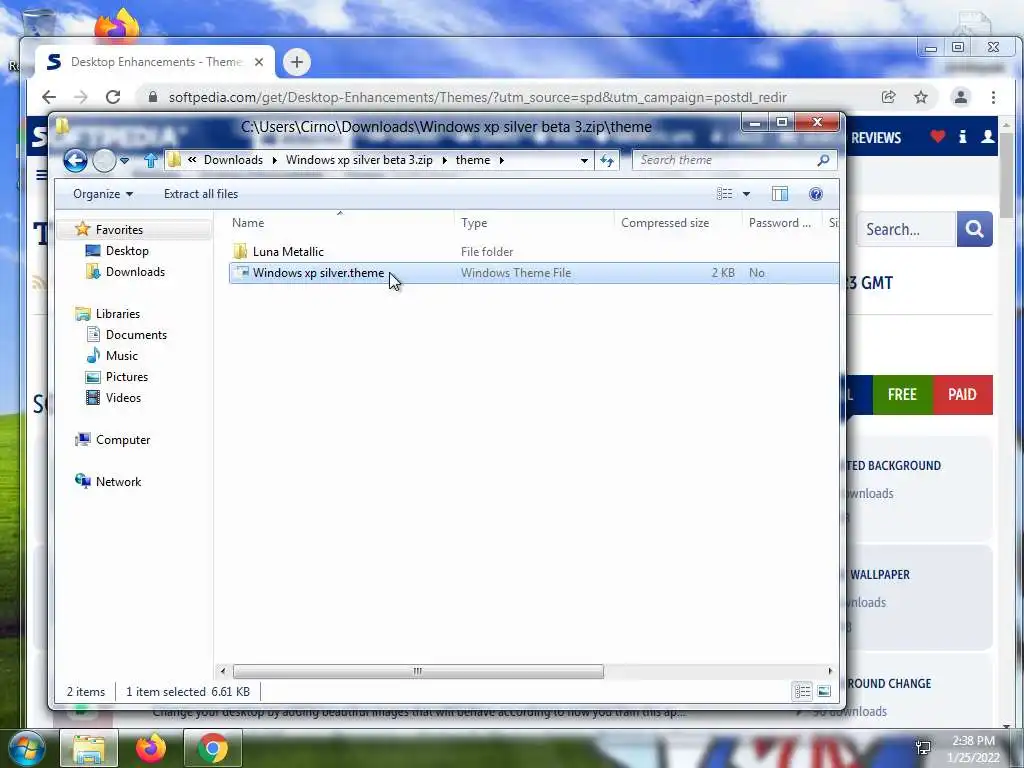This screenshot has width=1024, height=768.
Task: Open the Organize menu
Action: point(103,194)
